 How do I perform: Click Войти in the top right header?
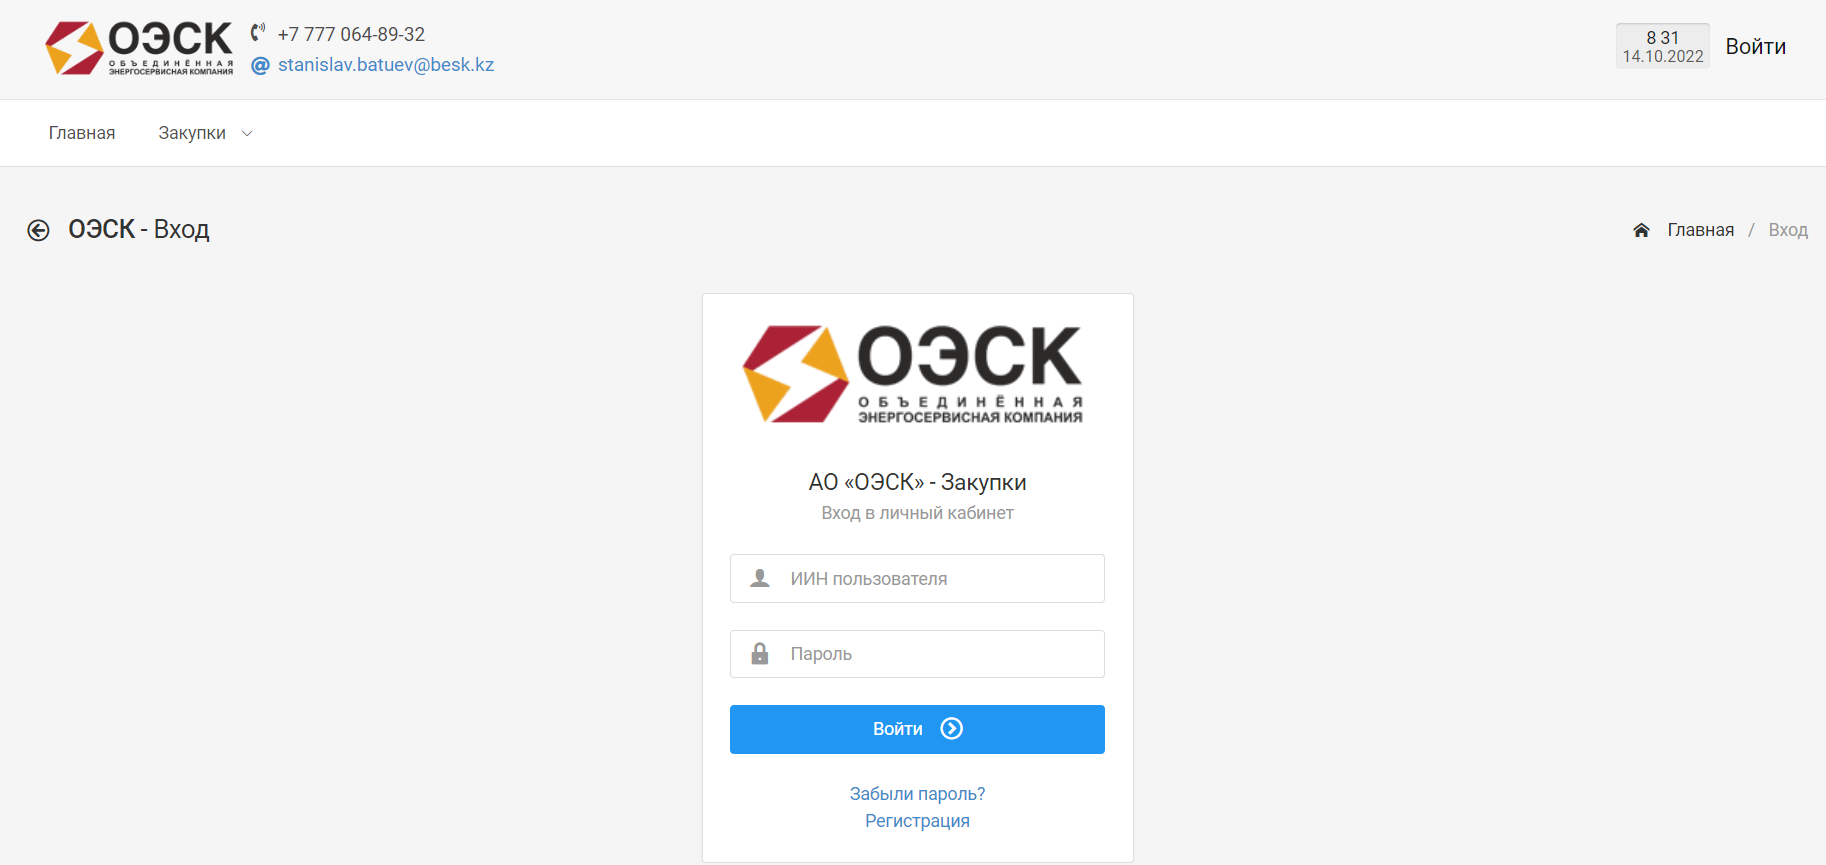pos(1755,46)
